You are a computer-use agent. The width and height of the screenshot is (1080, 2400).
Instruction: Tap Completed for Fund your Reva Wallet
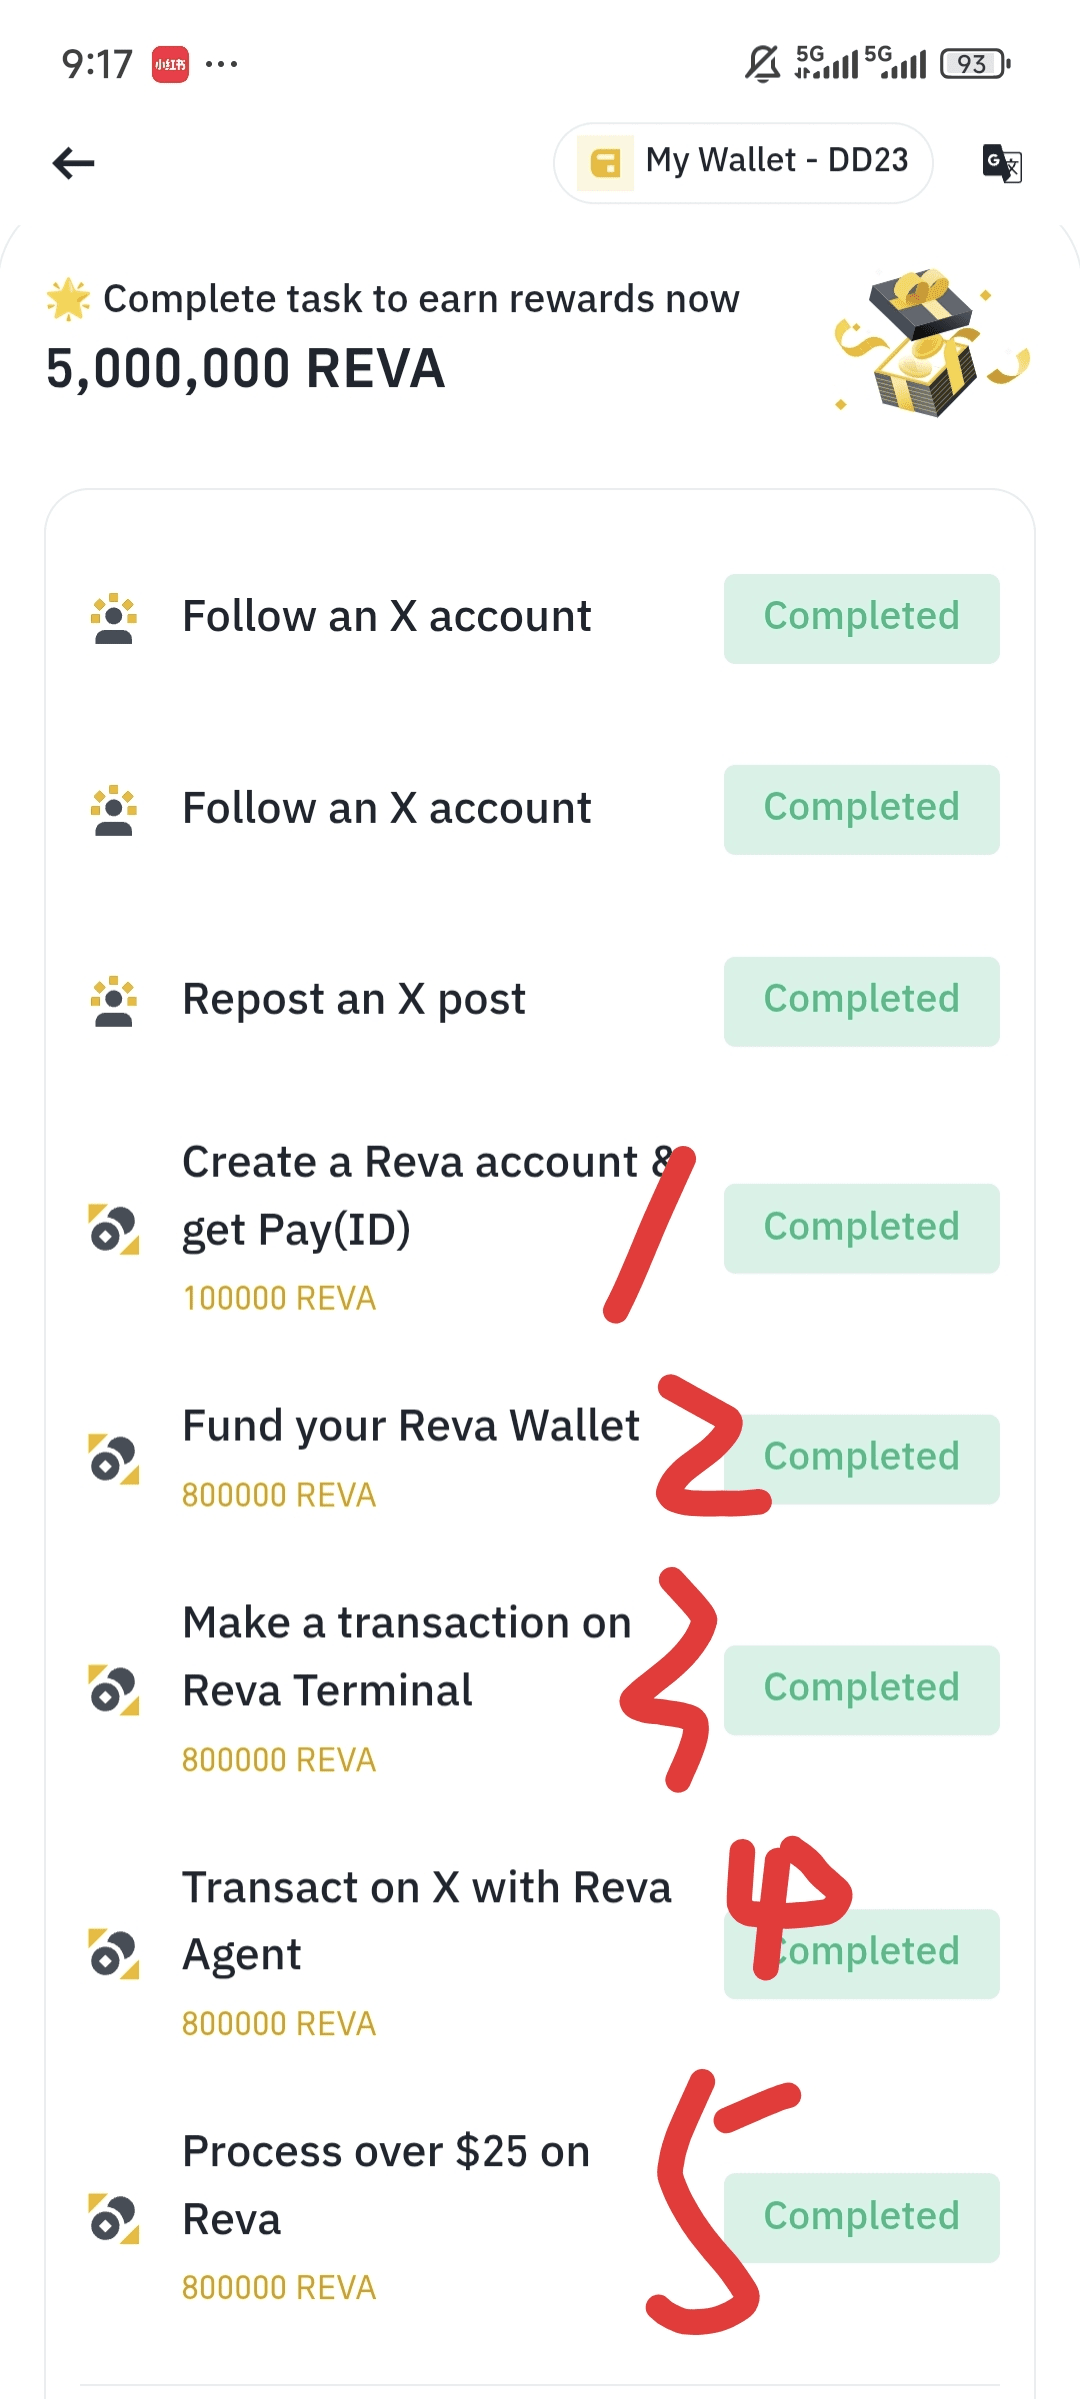[x=880, y=1459]
